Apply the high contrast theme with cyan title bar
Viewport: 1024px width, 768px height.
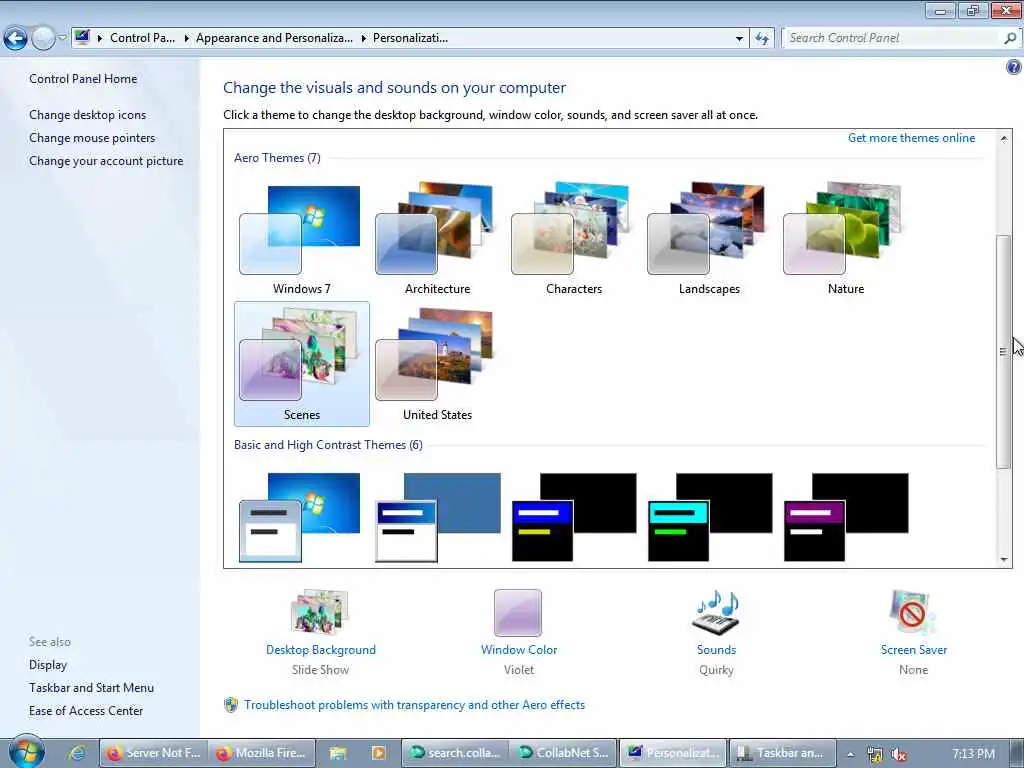[x=710, y=517]
